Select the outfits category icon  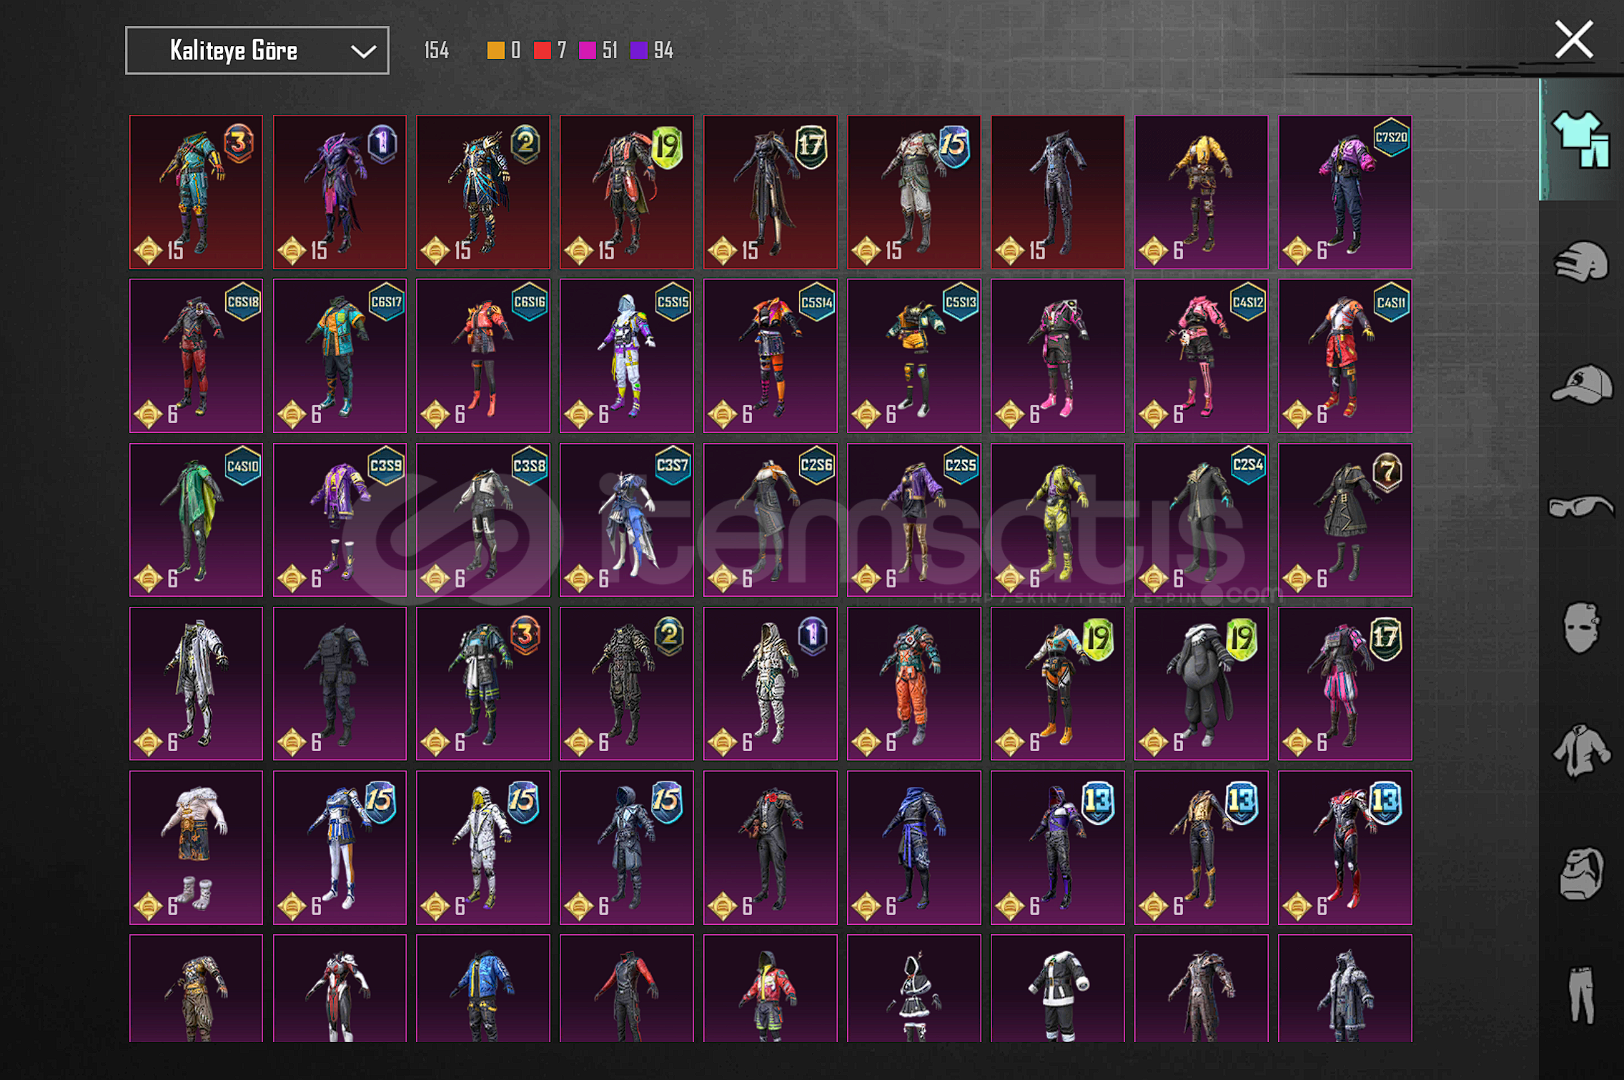click(1581, 139)
